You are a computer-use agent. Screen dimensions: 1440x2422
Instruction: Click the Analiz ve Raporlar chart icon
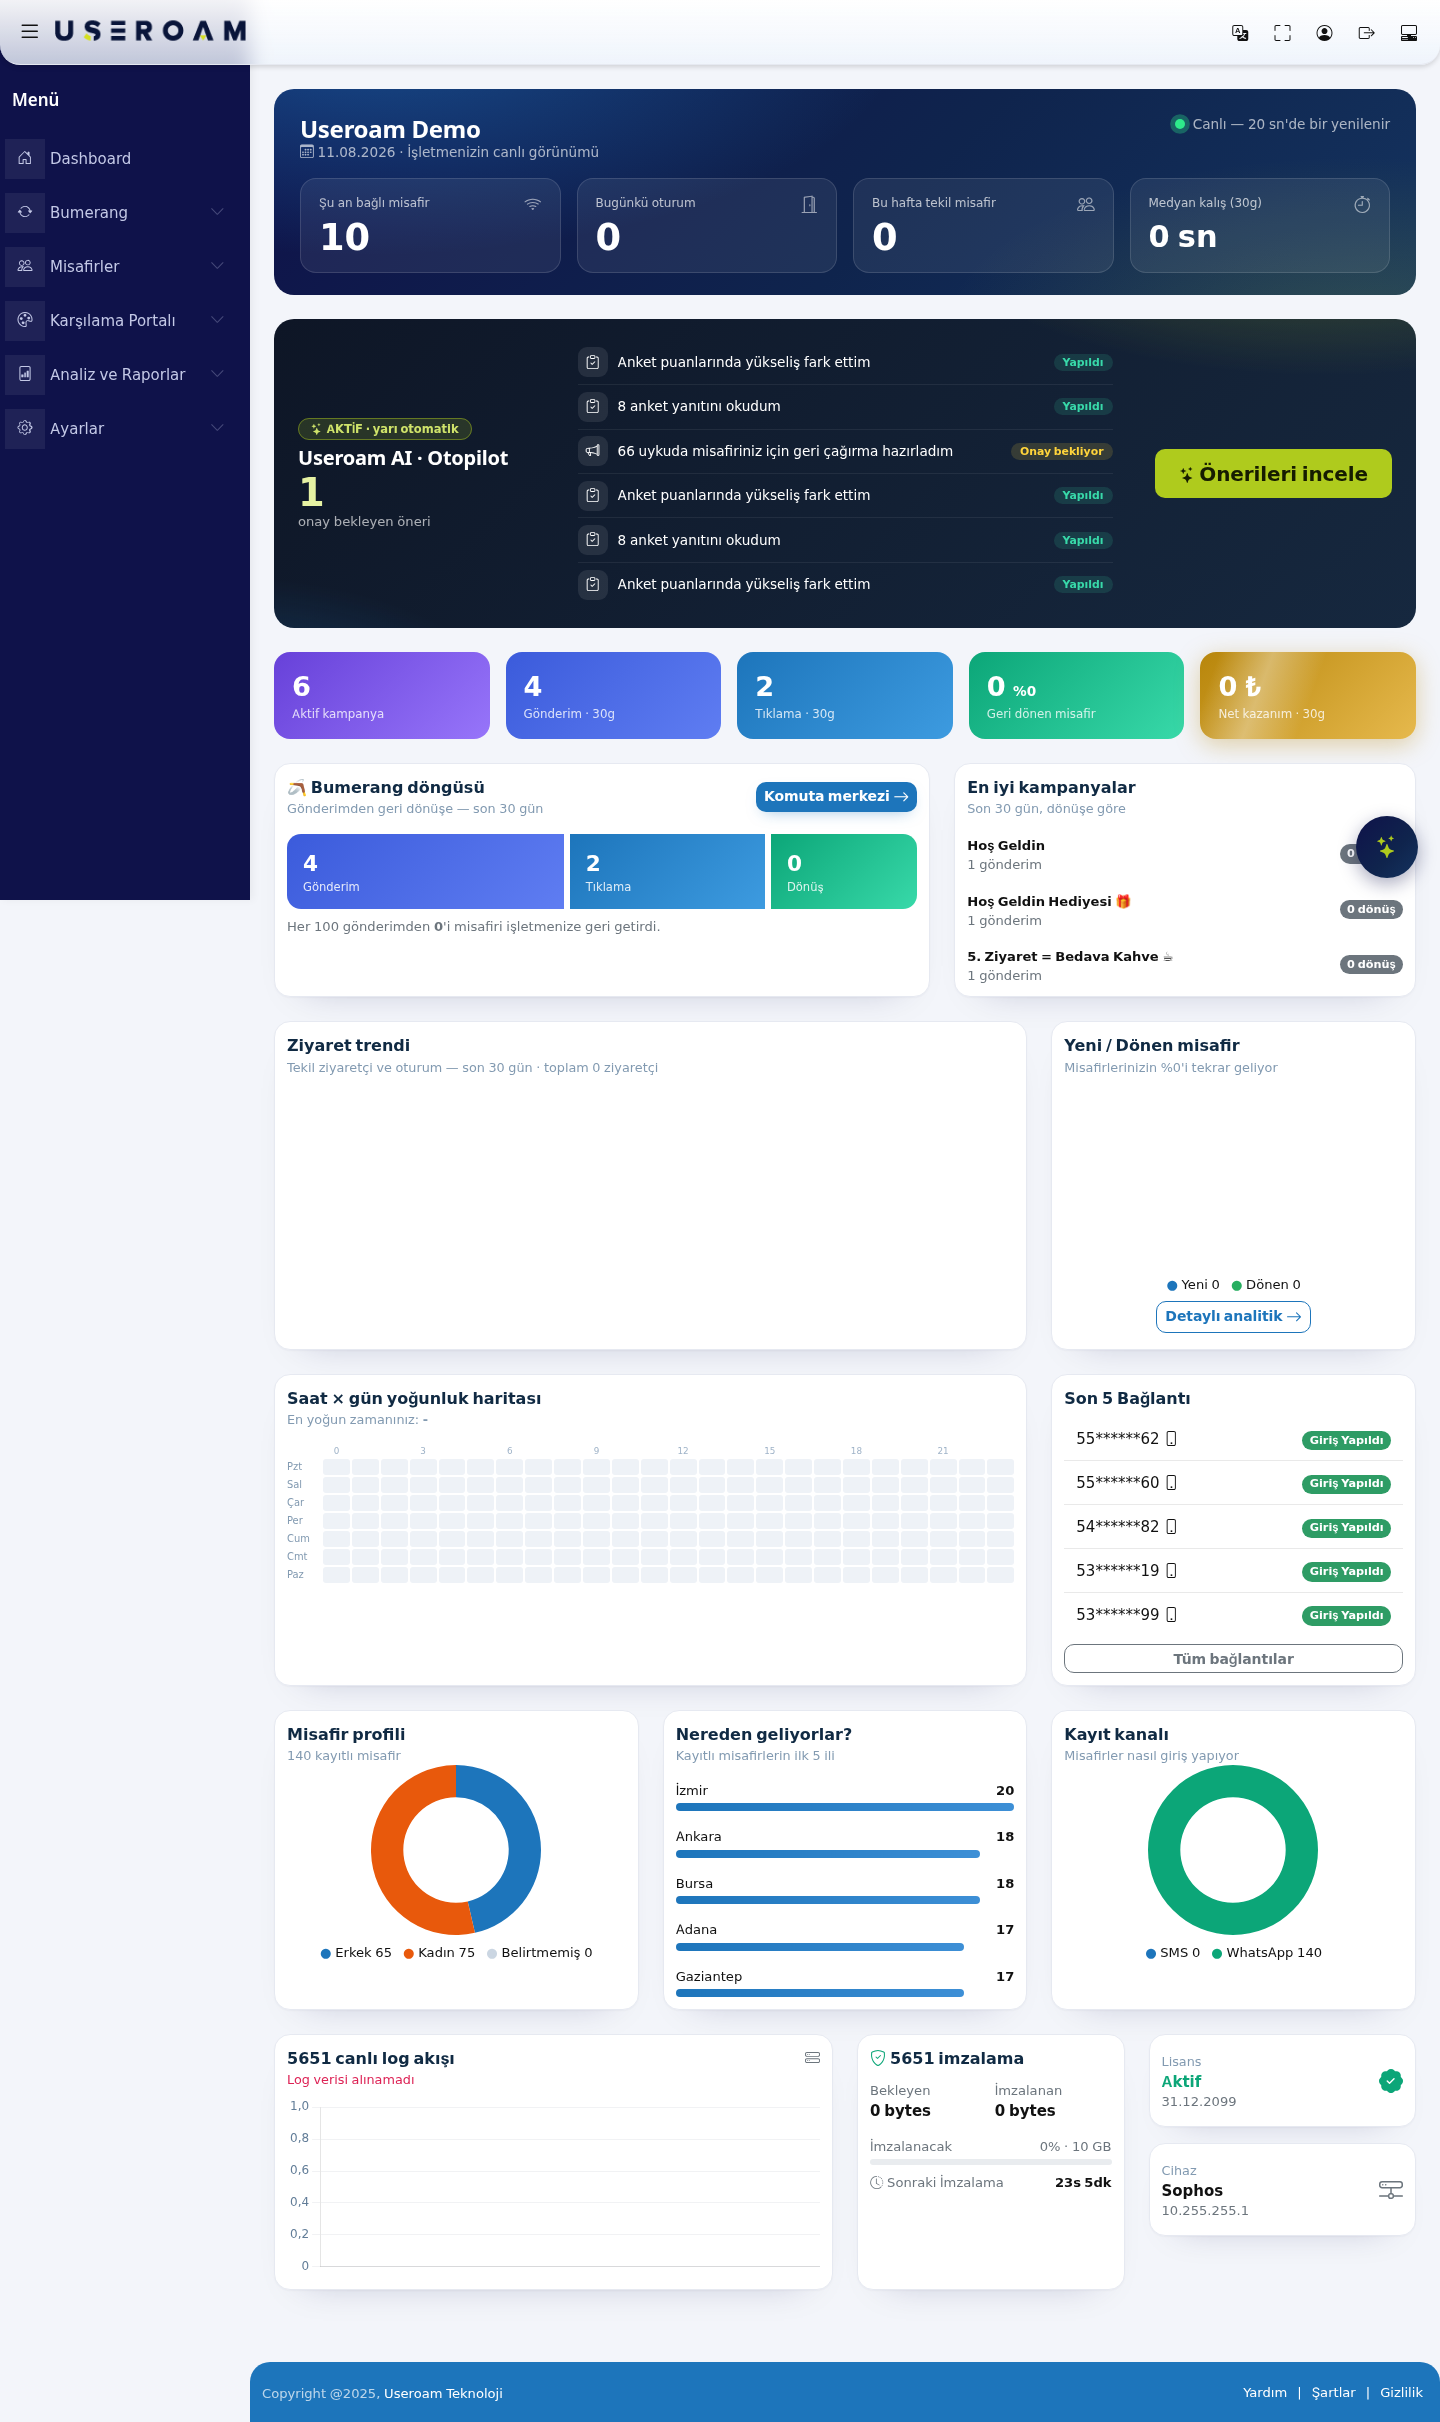[25, 374]
